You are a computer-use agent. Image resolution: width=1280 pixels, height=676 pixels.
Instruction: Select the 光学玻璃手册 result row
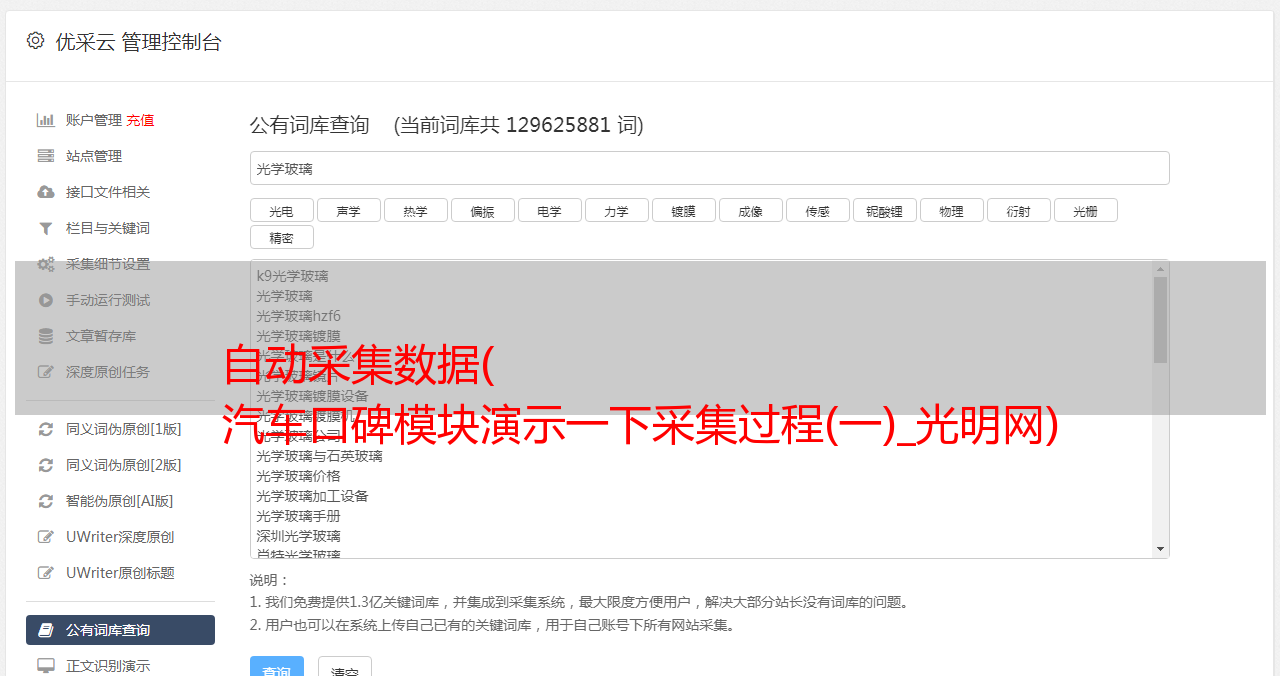(298, 516)
